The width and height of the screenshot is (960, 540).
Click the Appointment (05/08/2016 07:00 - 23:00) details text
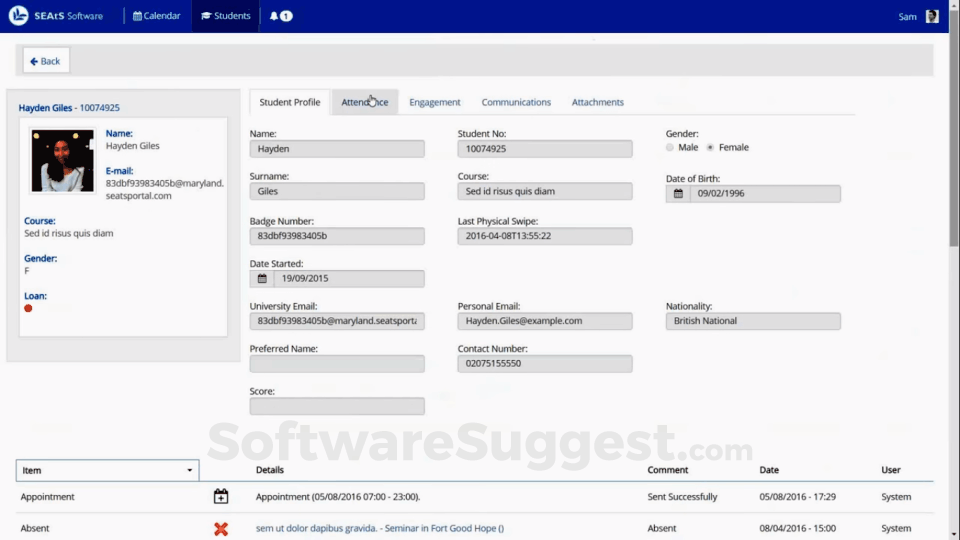pyautogui.click(x=338, y=497)
